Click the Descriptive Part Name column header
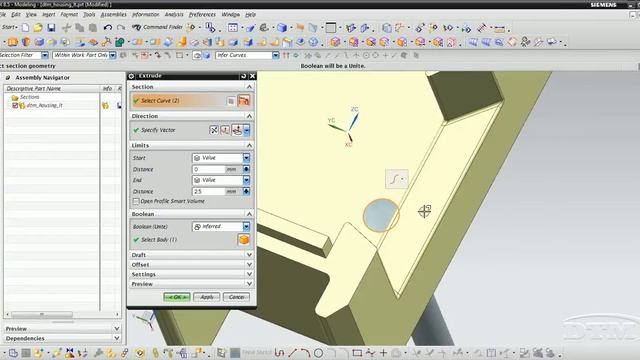The width and height of the screenshot is (640, 360). 52,89
